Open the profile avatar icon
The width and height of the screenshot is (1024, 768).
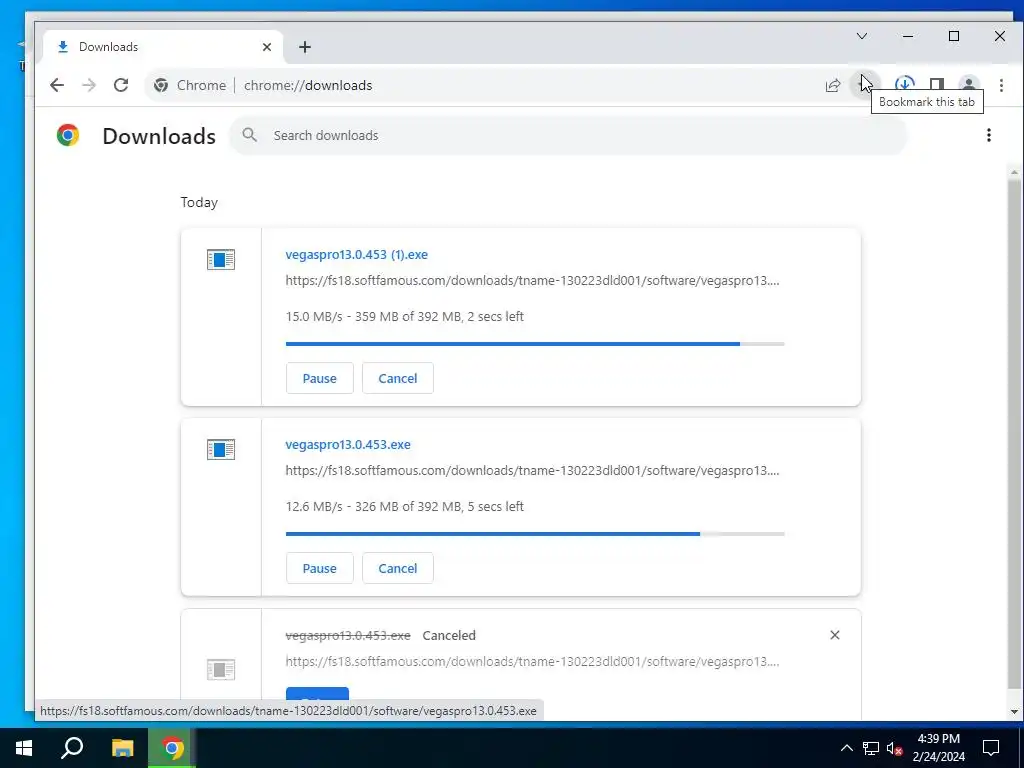point(968,85)
